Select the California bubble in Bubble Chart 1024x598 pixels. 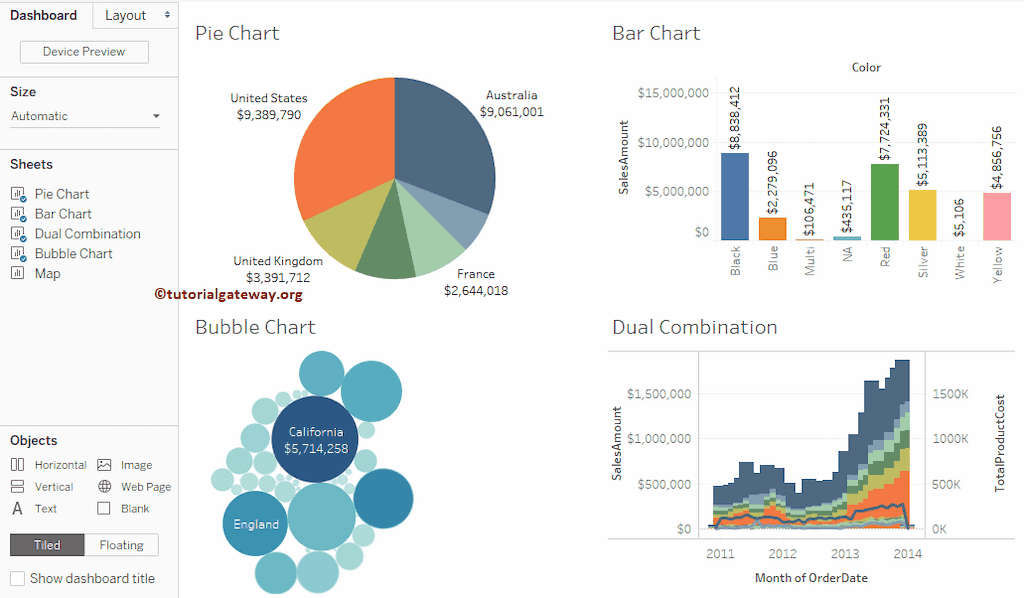pos(316,438)
